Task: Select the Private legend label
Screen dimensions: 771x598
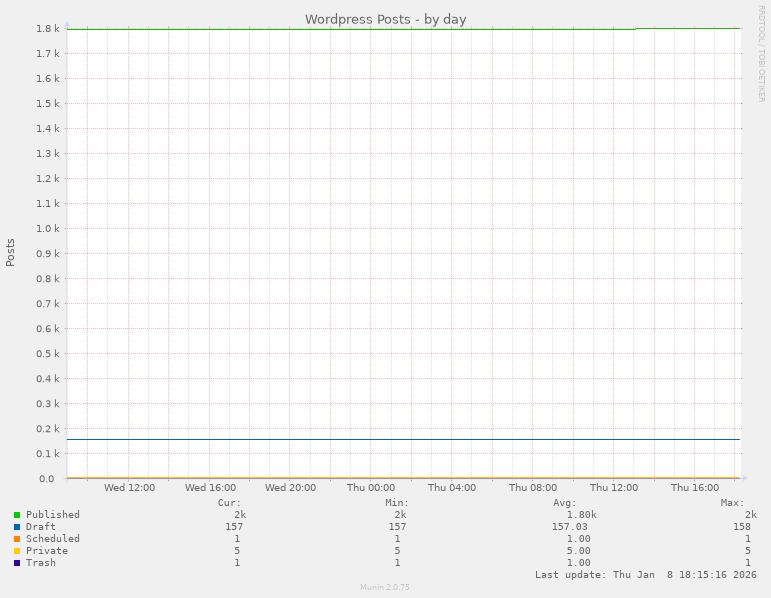Action: point(47,551)
